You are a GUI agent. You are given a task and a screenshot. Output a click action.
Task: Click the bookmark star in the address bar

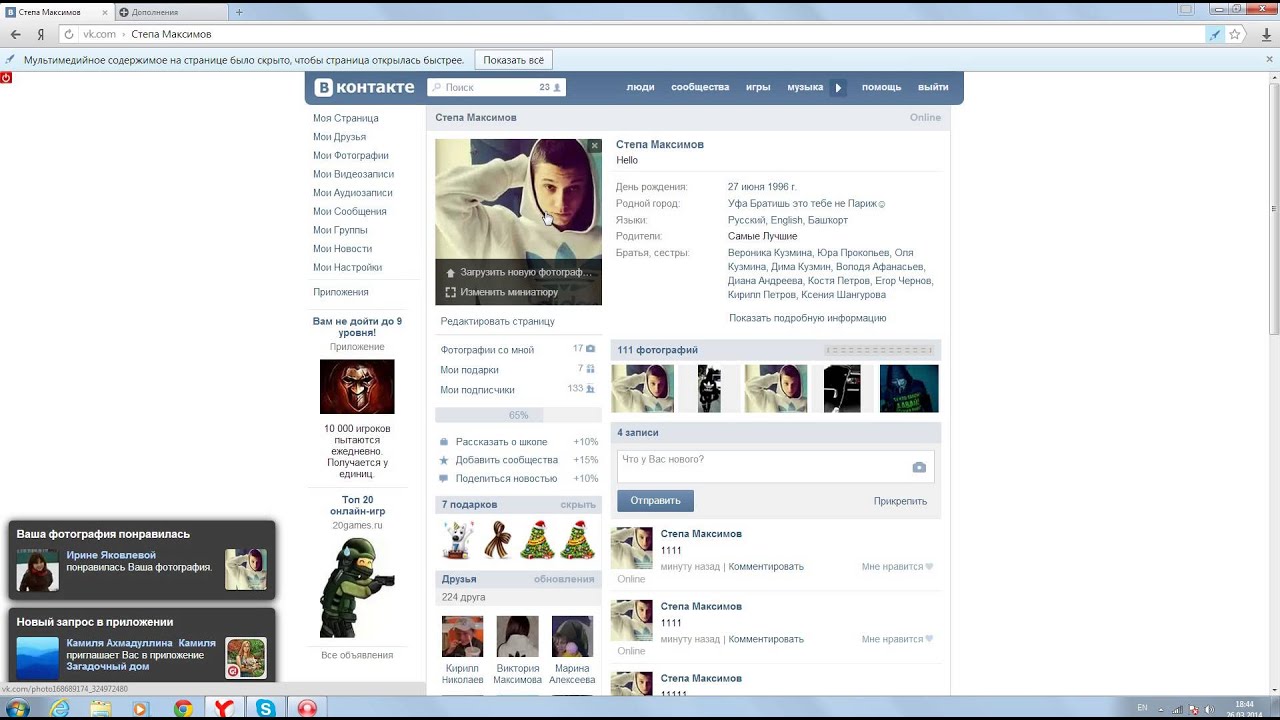click(x=1235, y=34)
